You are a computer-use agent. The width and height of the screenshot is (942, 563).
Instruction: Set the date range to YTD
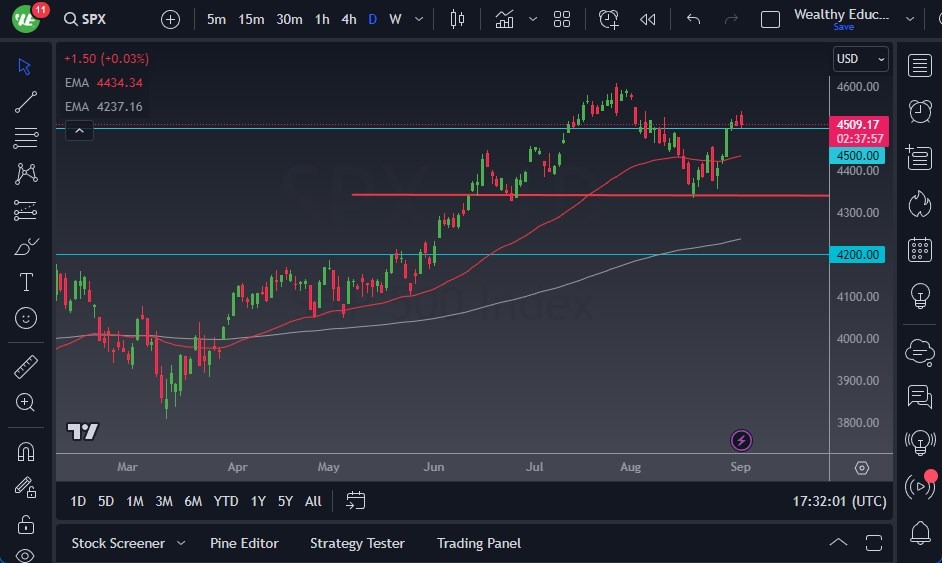click(226, 501)
